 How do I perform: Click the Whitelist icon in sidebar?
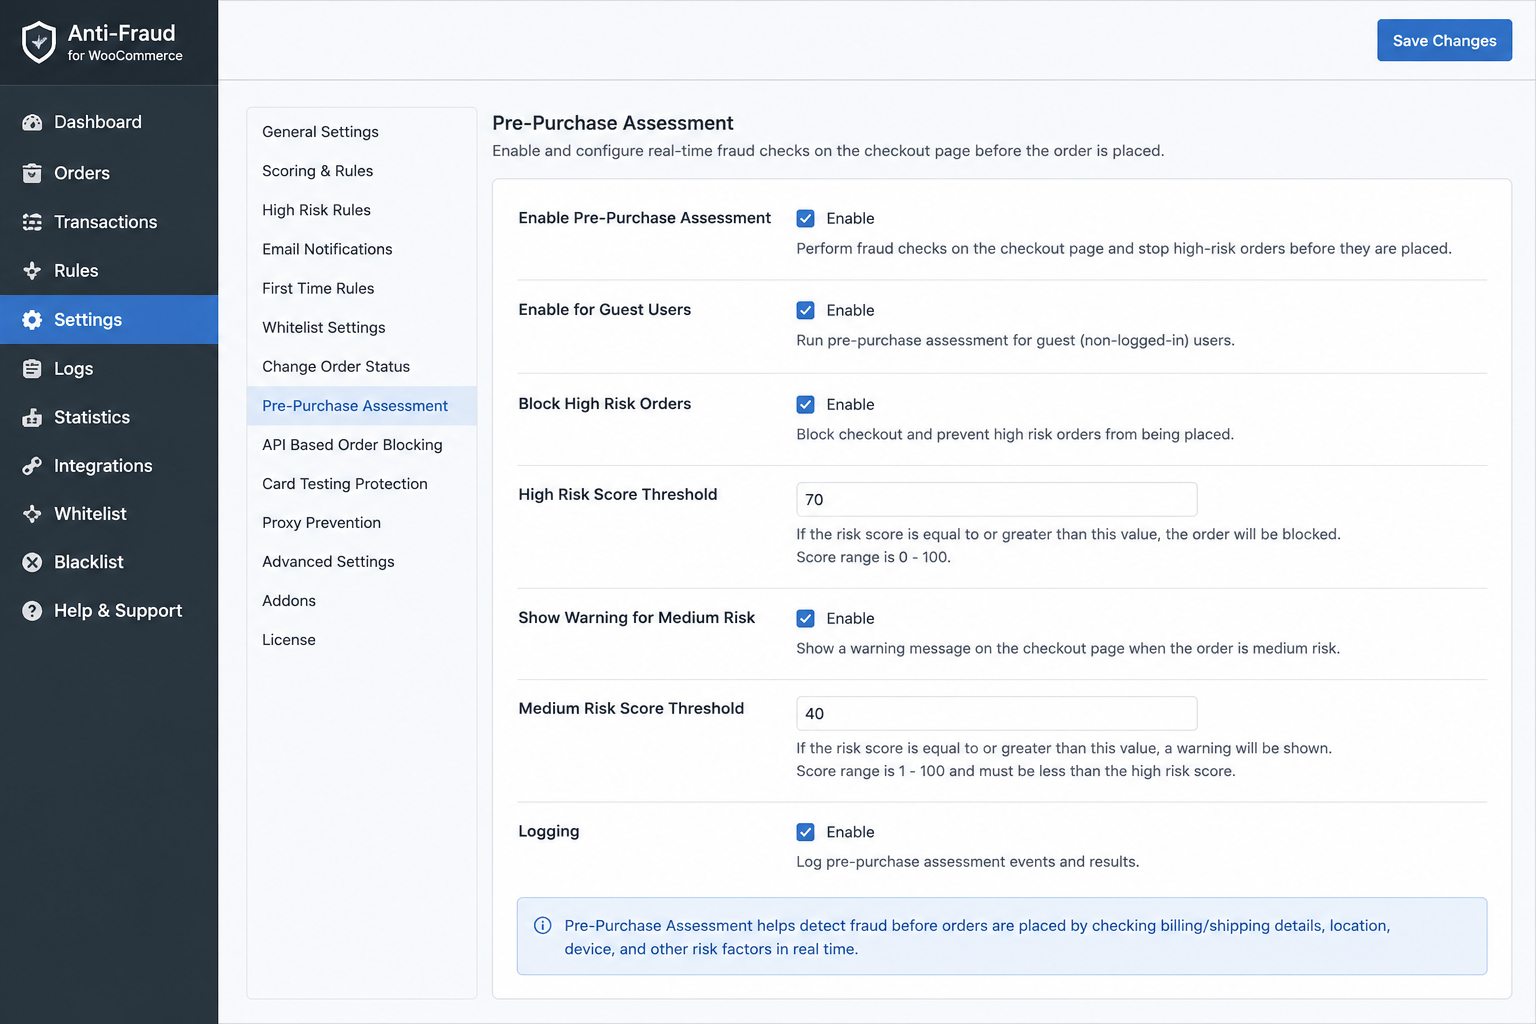point(32,514)
